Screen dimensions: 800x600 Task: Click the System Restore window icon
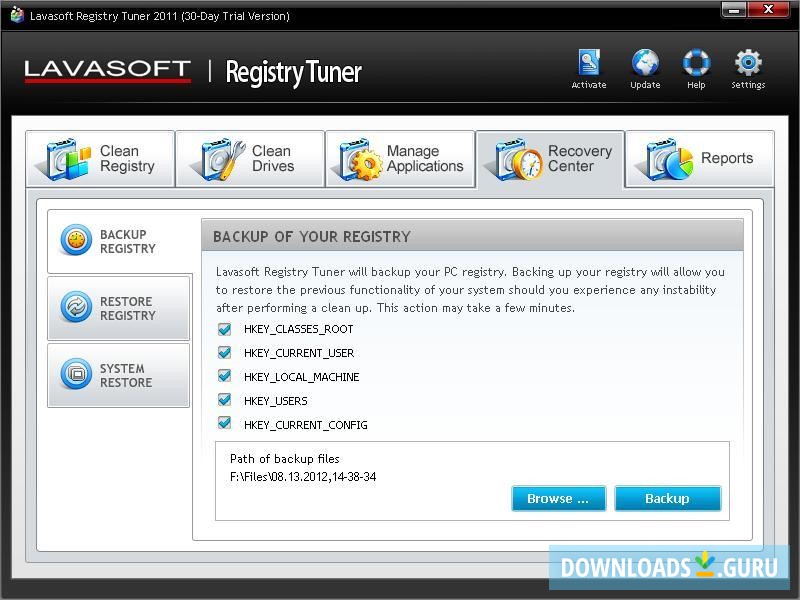coord(76,373)
